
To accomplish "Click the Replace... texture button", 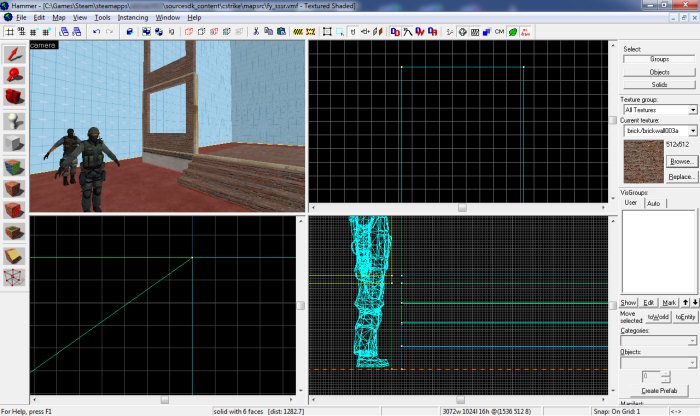I will tap(681, 177).
